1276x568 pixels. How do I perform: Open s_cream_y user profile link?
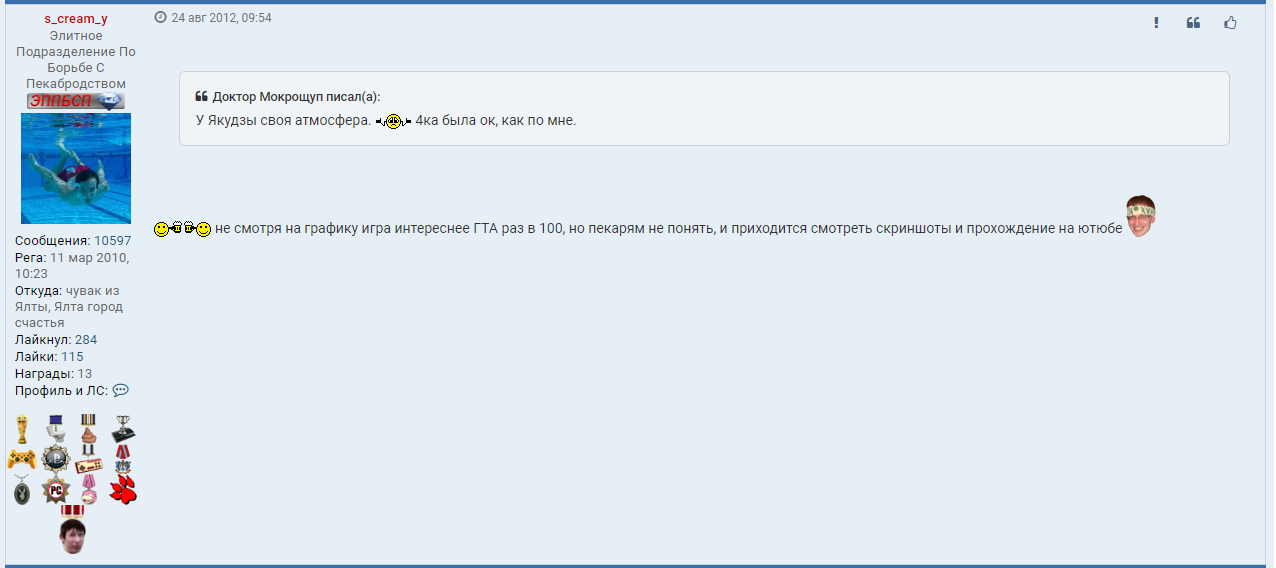click(x=76, y=19)
